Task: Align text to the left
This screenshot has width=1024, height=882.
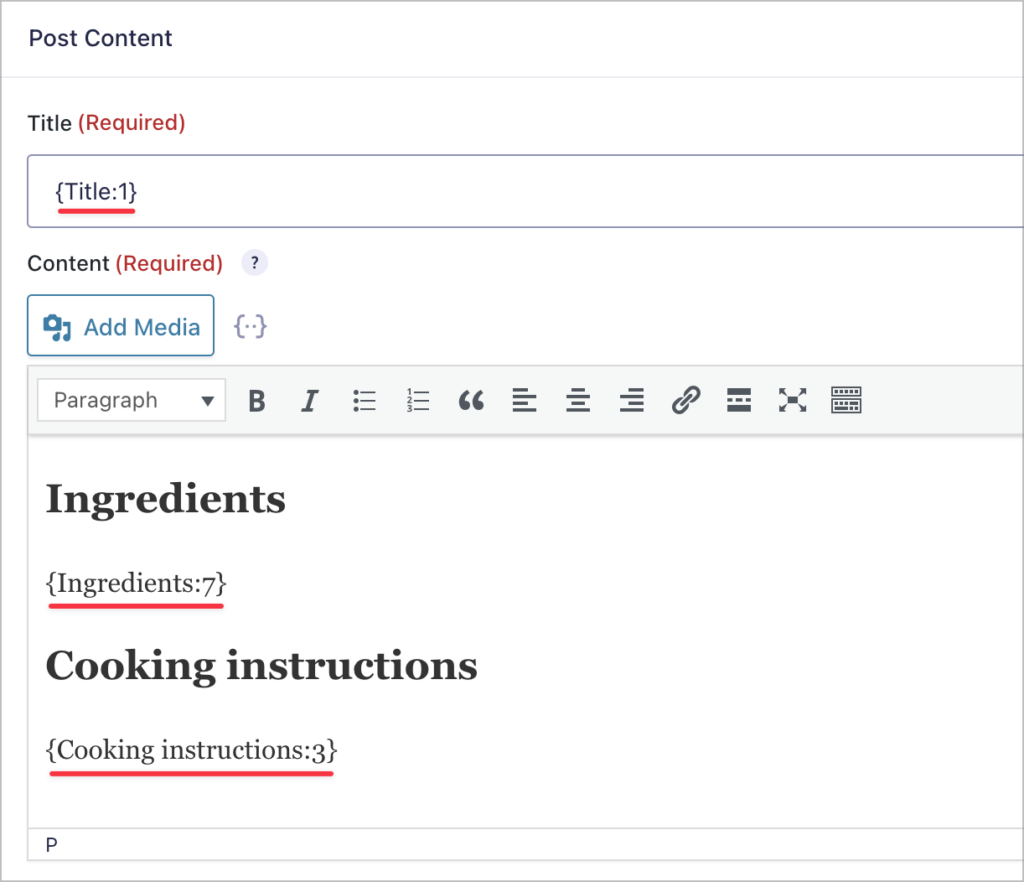Action: pos(524,400)
